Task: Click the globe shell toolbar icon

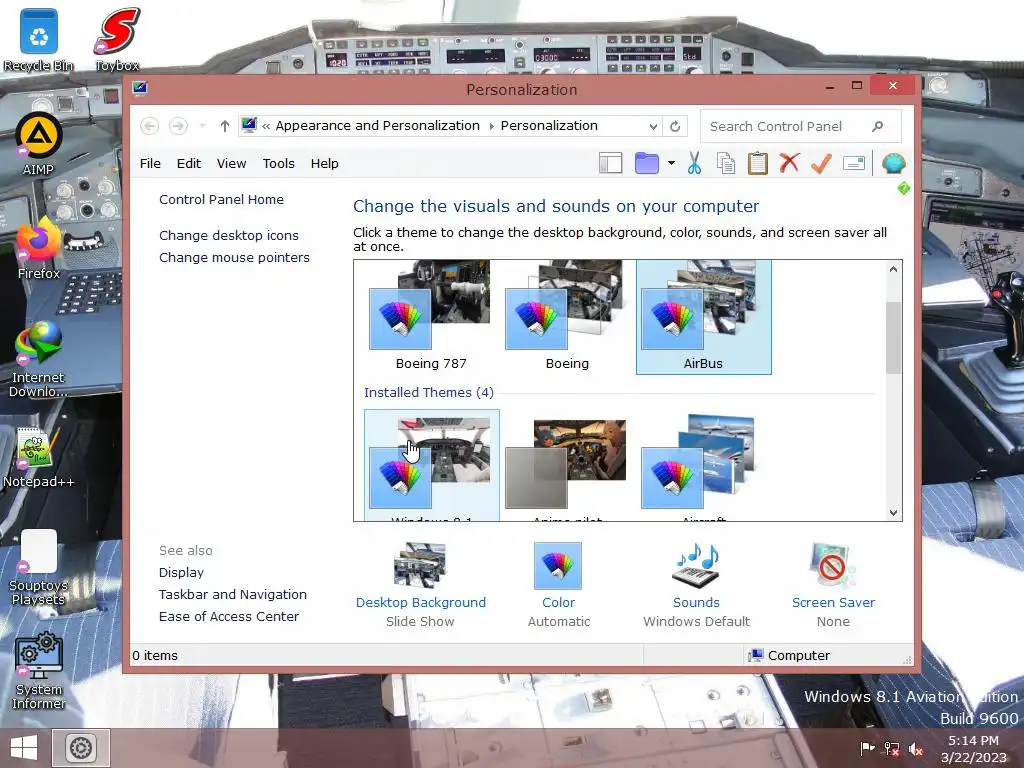Action: (893, 163)
